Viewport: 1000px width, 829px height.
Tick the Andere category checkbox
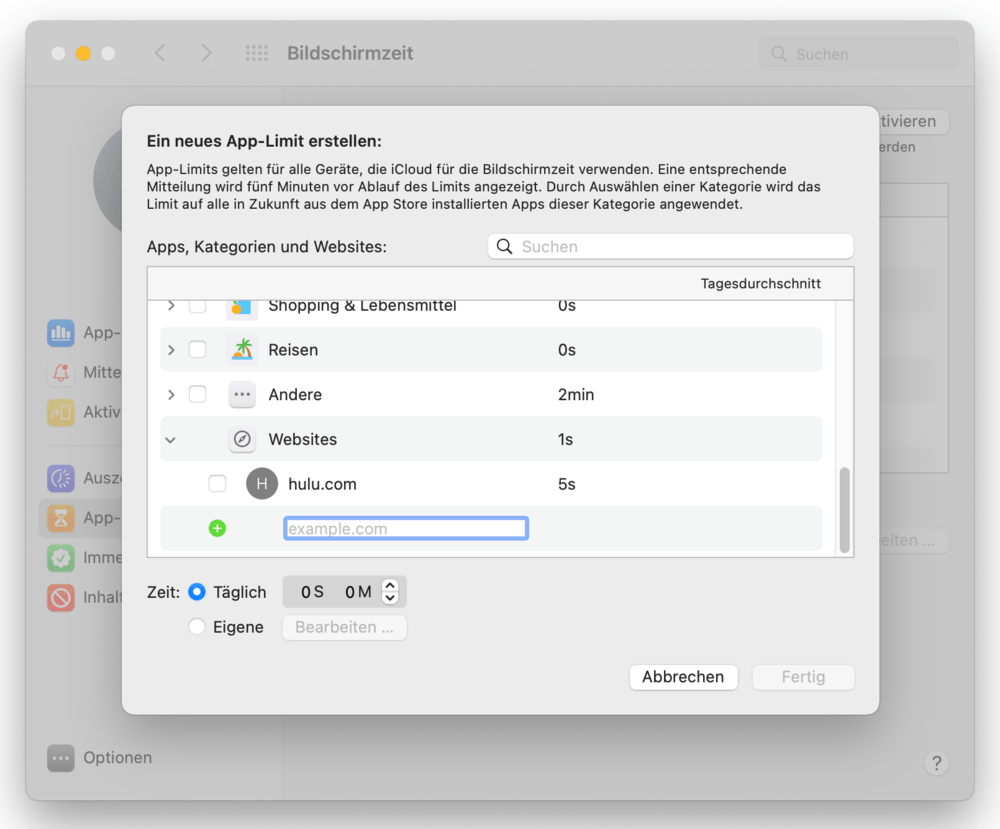[x=198, y=395]
